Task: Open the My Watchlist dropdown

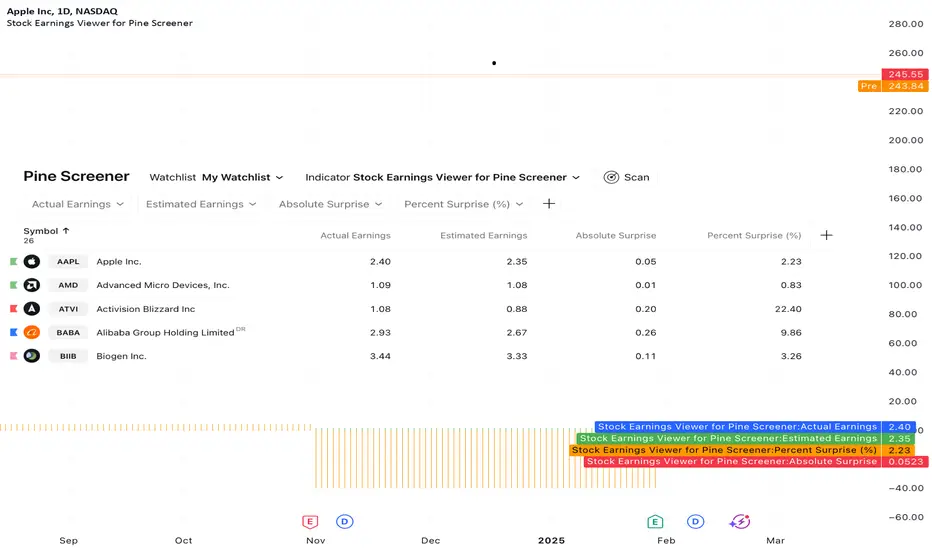Action: pyautogui.click(x=242, y=177)
